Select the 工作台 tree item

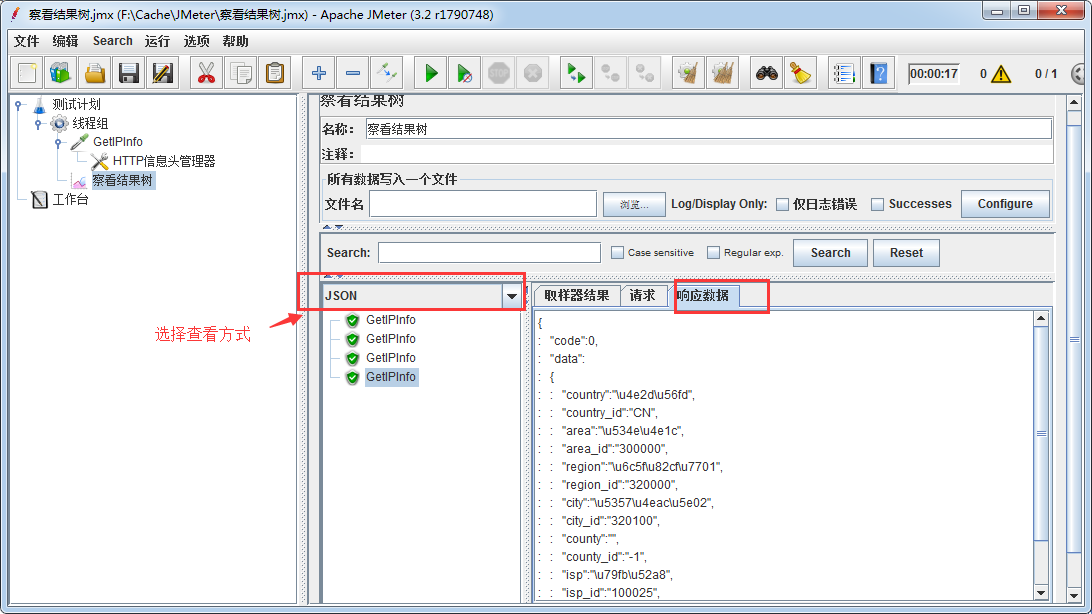(70, 199)
